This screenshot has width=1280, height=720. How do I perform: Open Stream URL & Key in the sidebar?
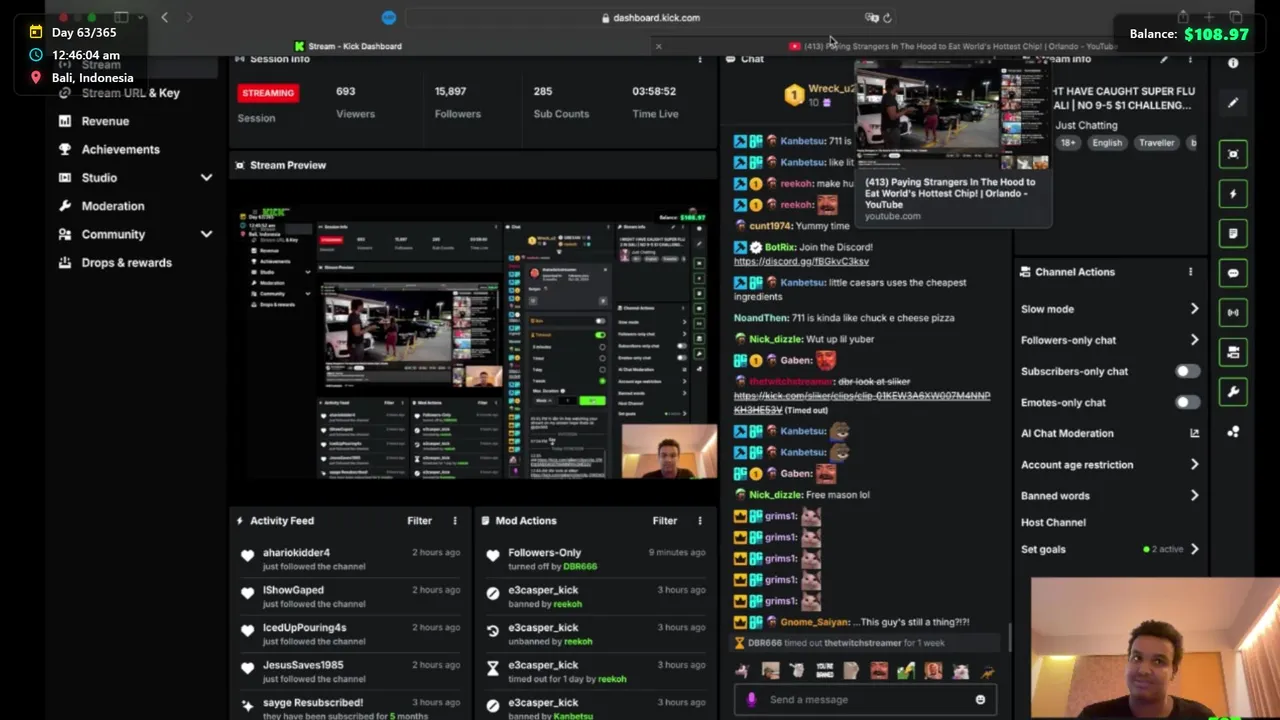[131, 93]
